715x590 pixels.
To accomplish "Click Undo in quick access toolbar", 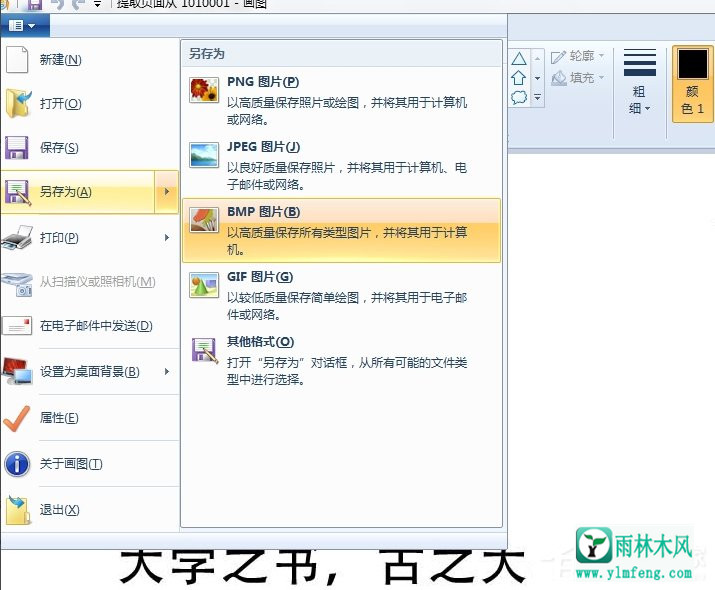I will click(57, 5).
